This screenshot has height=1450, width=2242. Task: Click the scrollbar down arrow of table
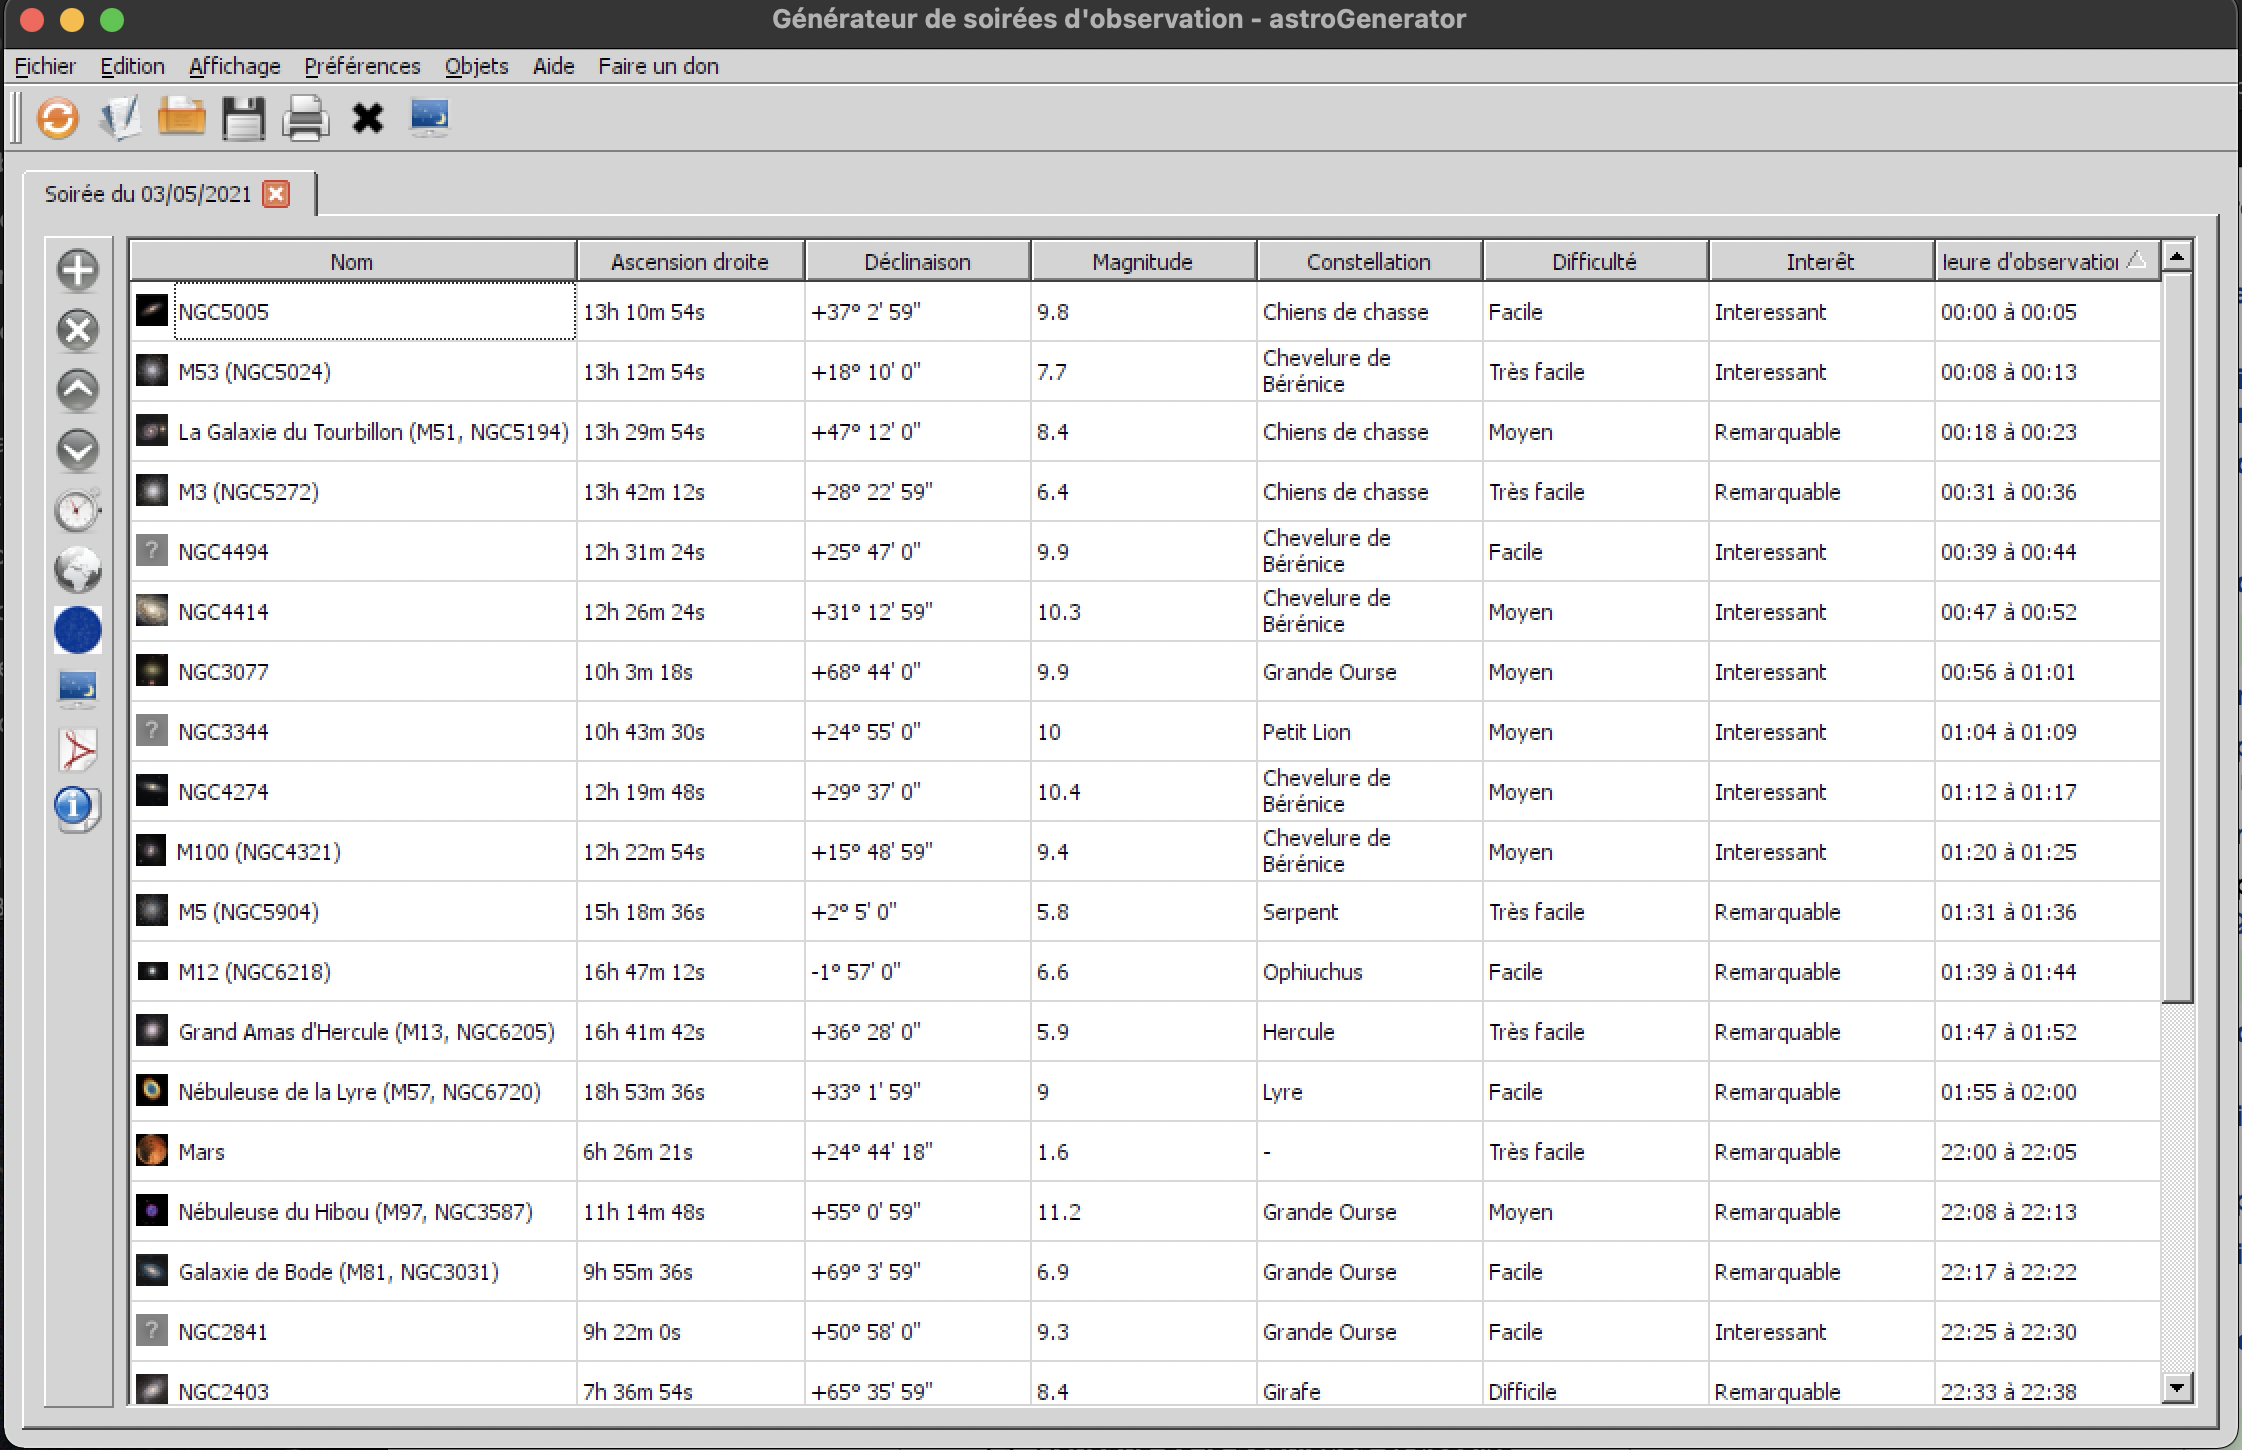(x=2177, y=1387)
